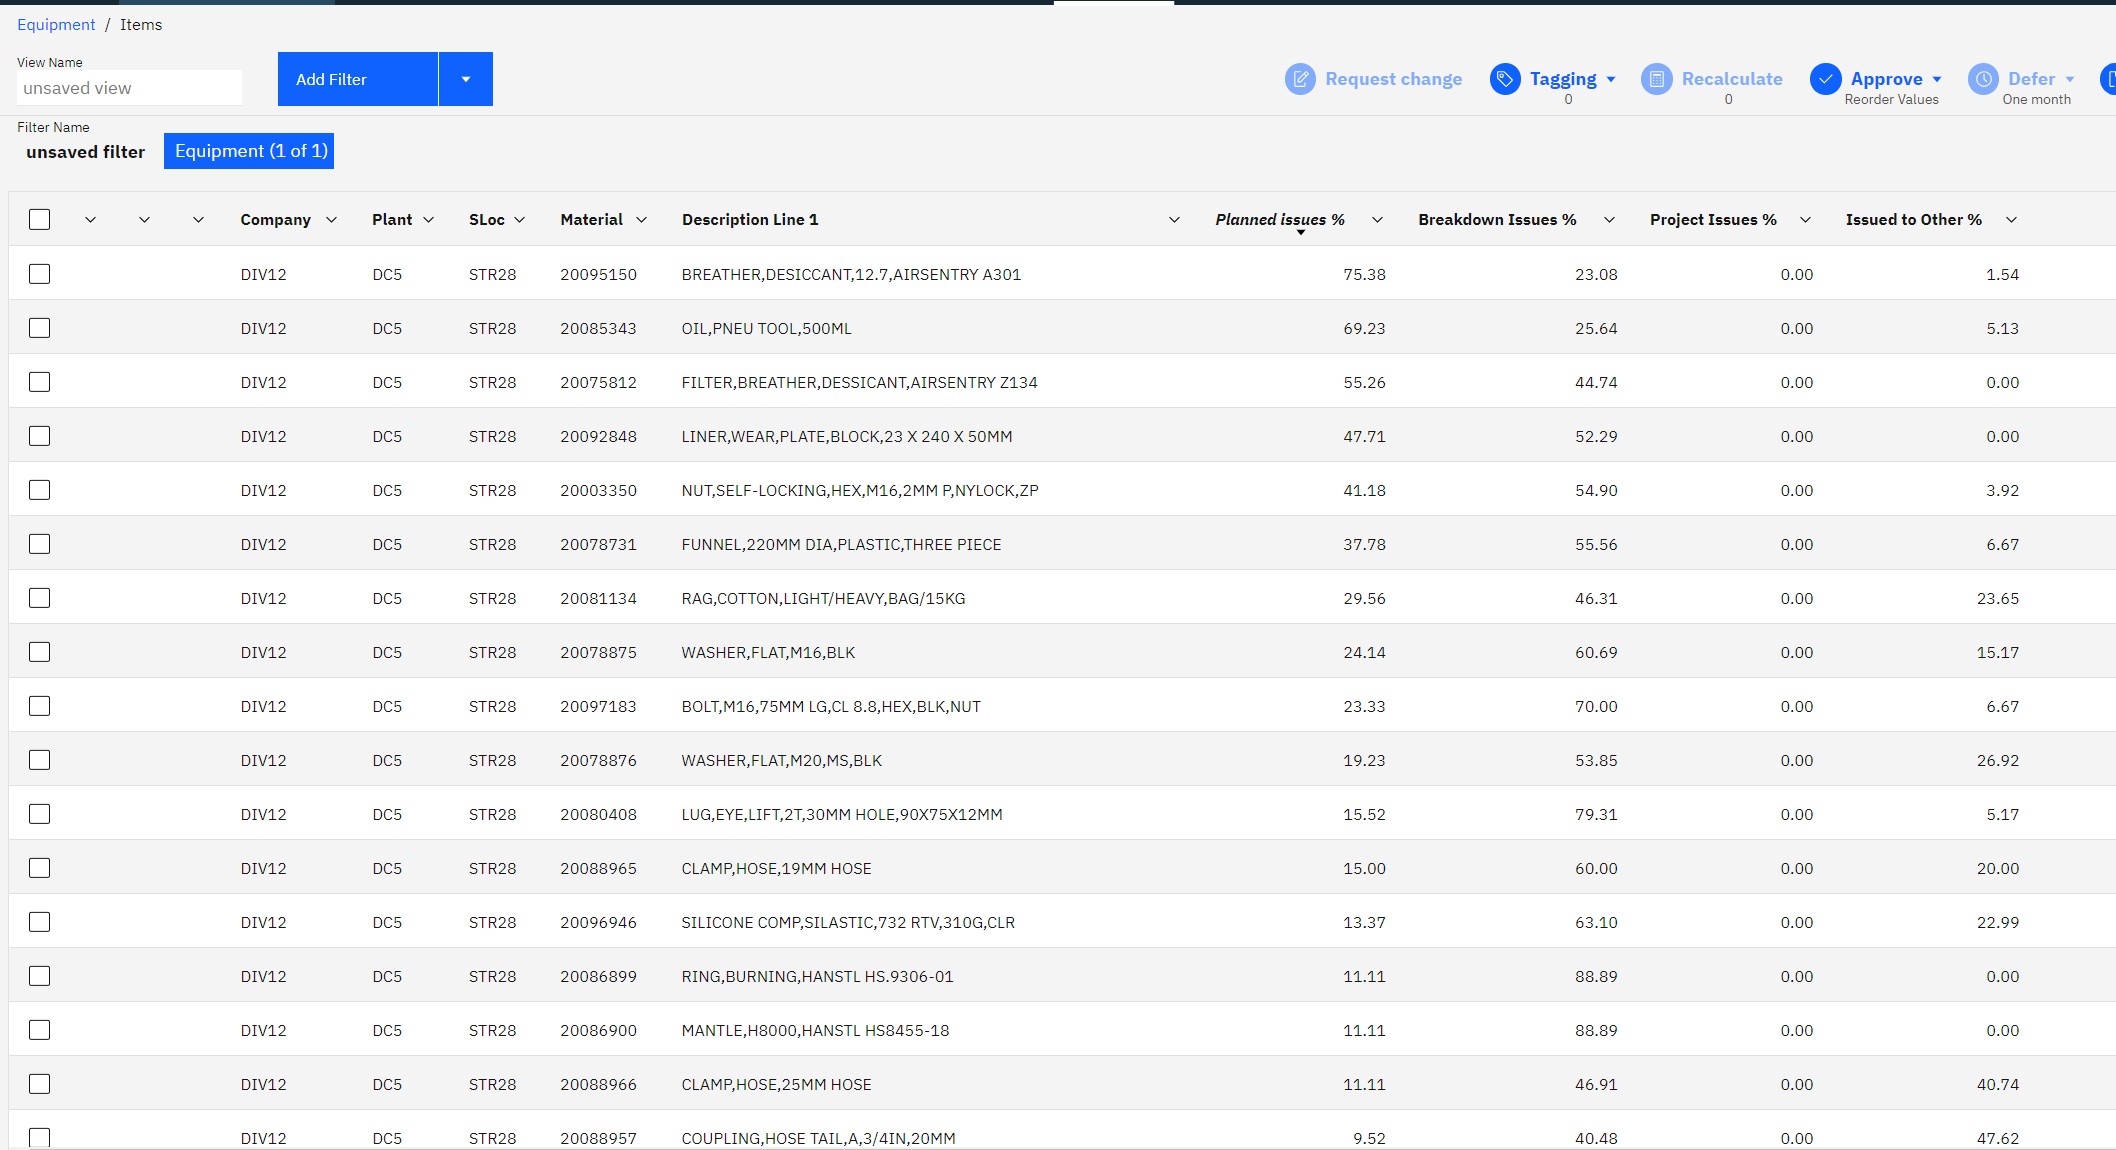Open the Defer dropdown arrow

[2069, 79]
